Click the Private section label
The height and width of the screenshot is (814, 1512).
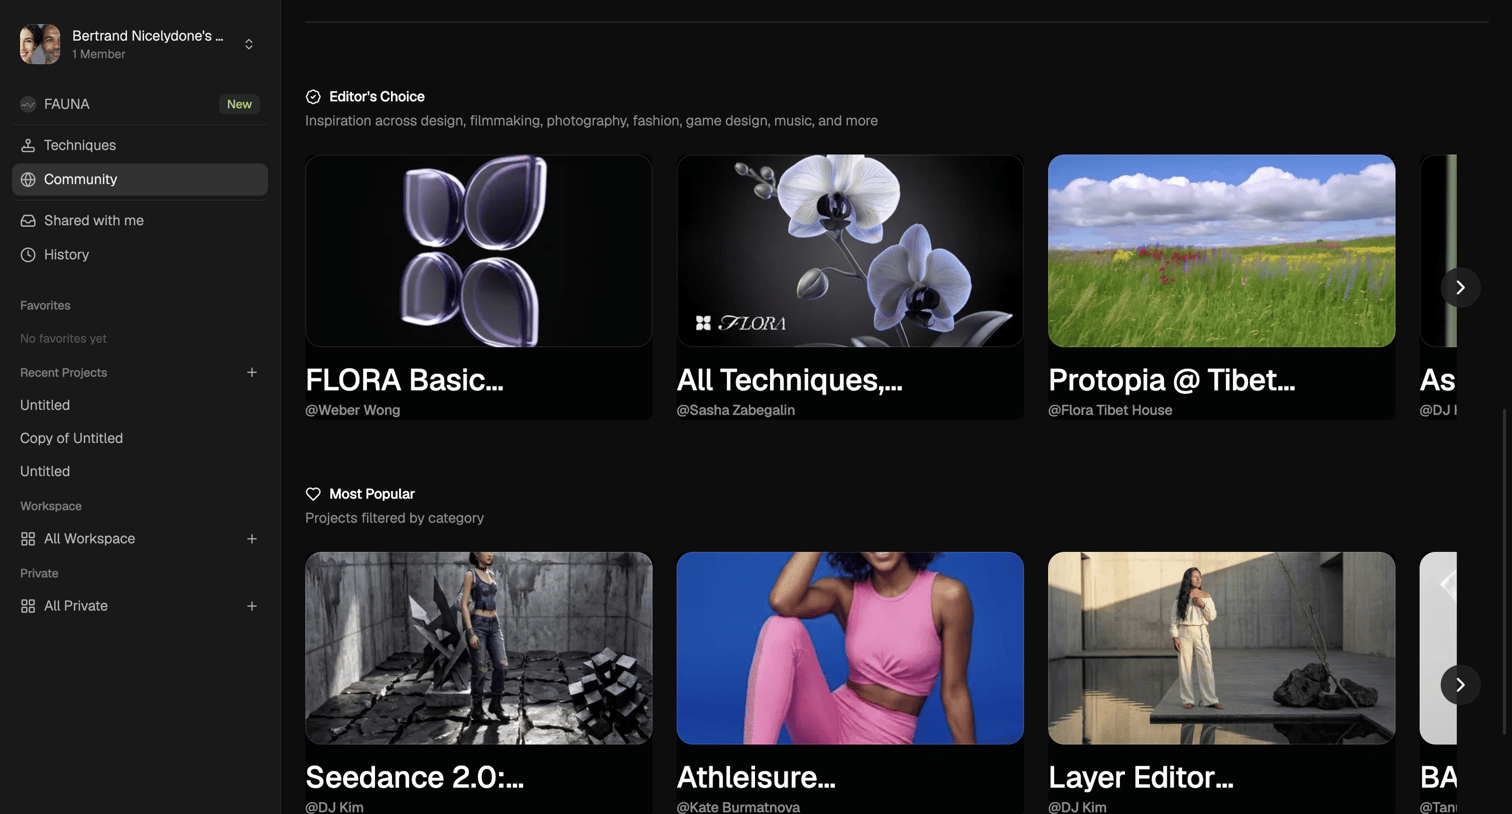coord(39,574)
